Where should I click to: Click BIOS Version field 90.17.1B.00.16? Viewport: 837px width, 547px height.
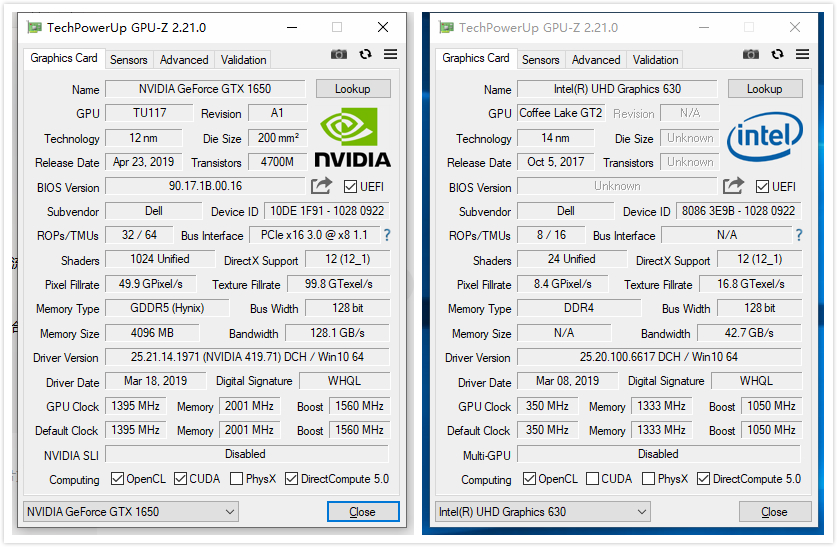point(206,186)
